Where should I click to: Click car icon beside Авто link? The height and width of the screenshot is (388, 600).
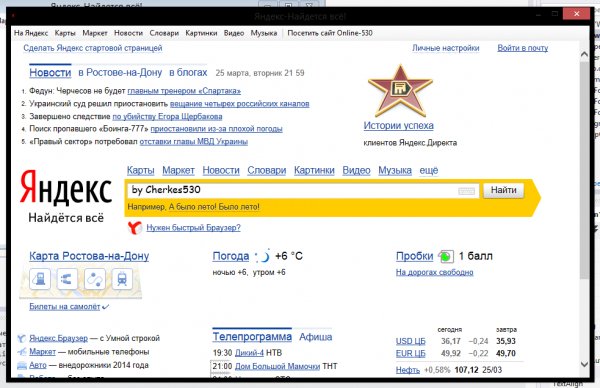(22, 365)
